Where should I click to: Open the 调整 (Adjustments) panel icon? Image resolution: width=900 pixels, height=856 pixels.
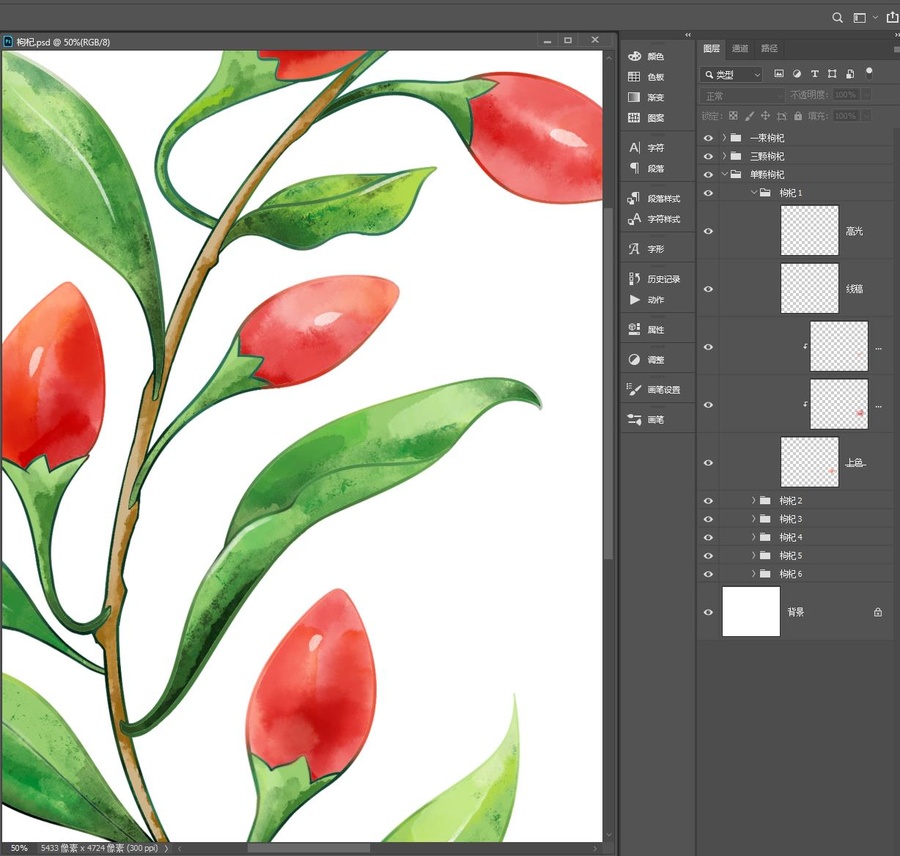634,359
